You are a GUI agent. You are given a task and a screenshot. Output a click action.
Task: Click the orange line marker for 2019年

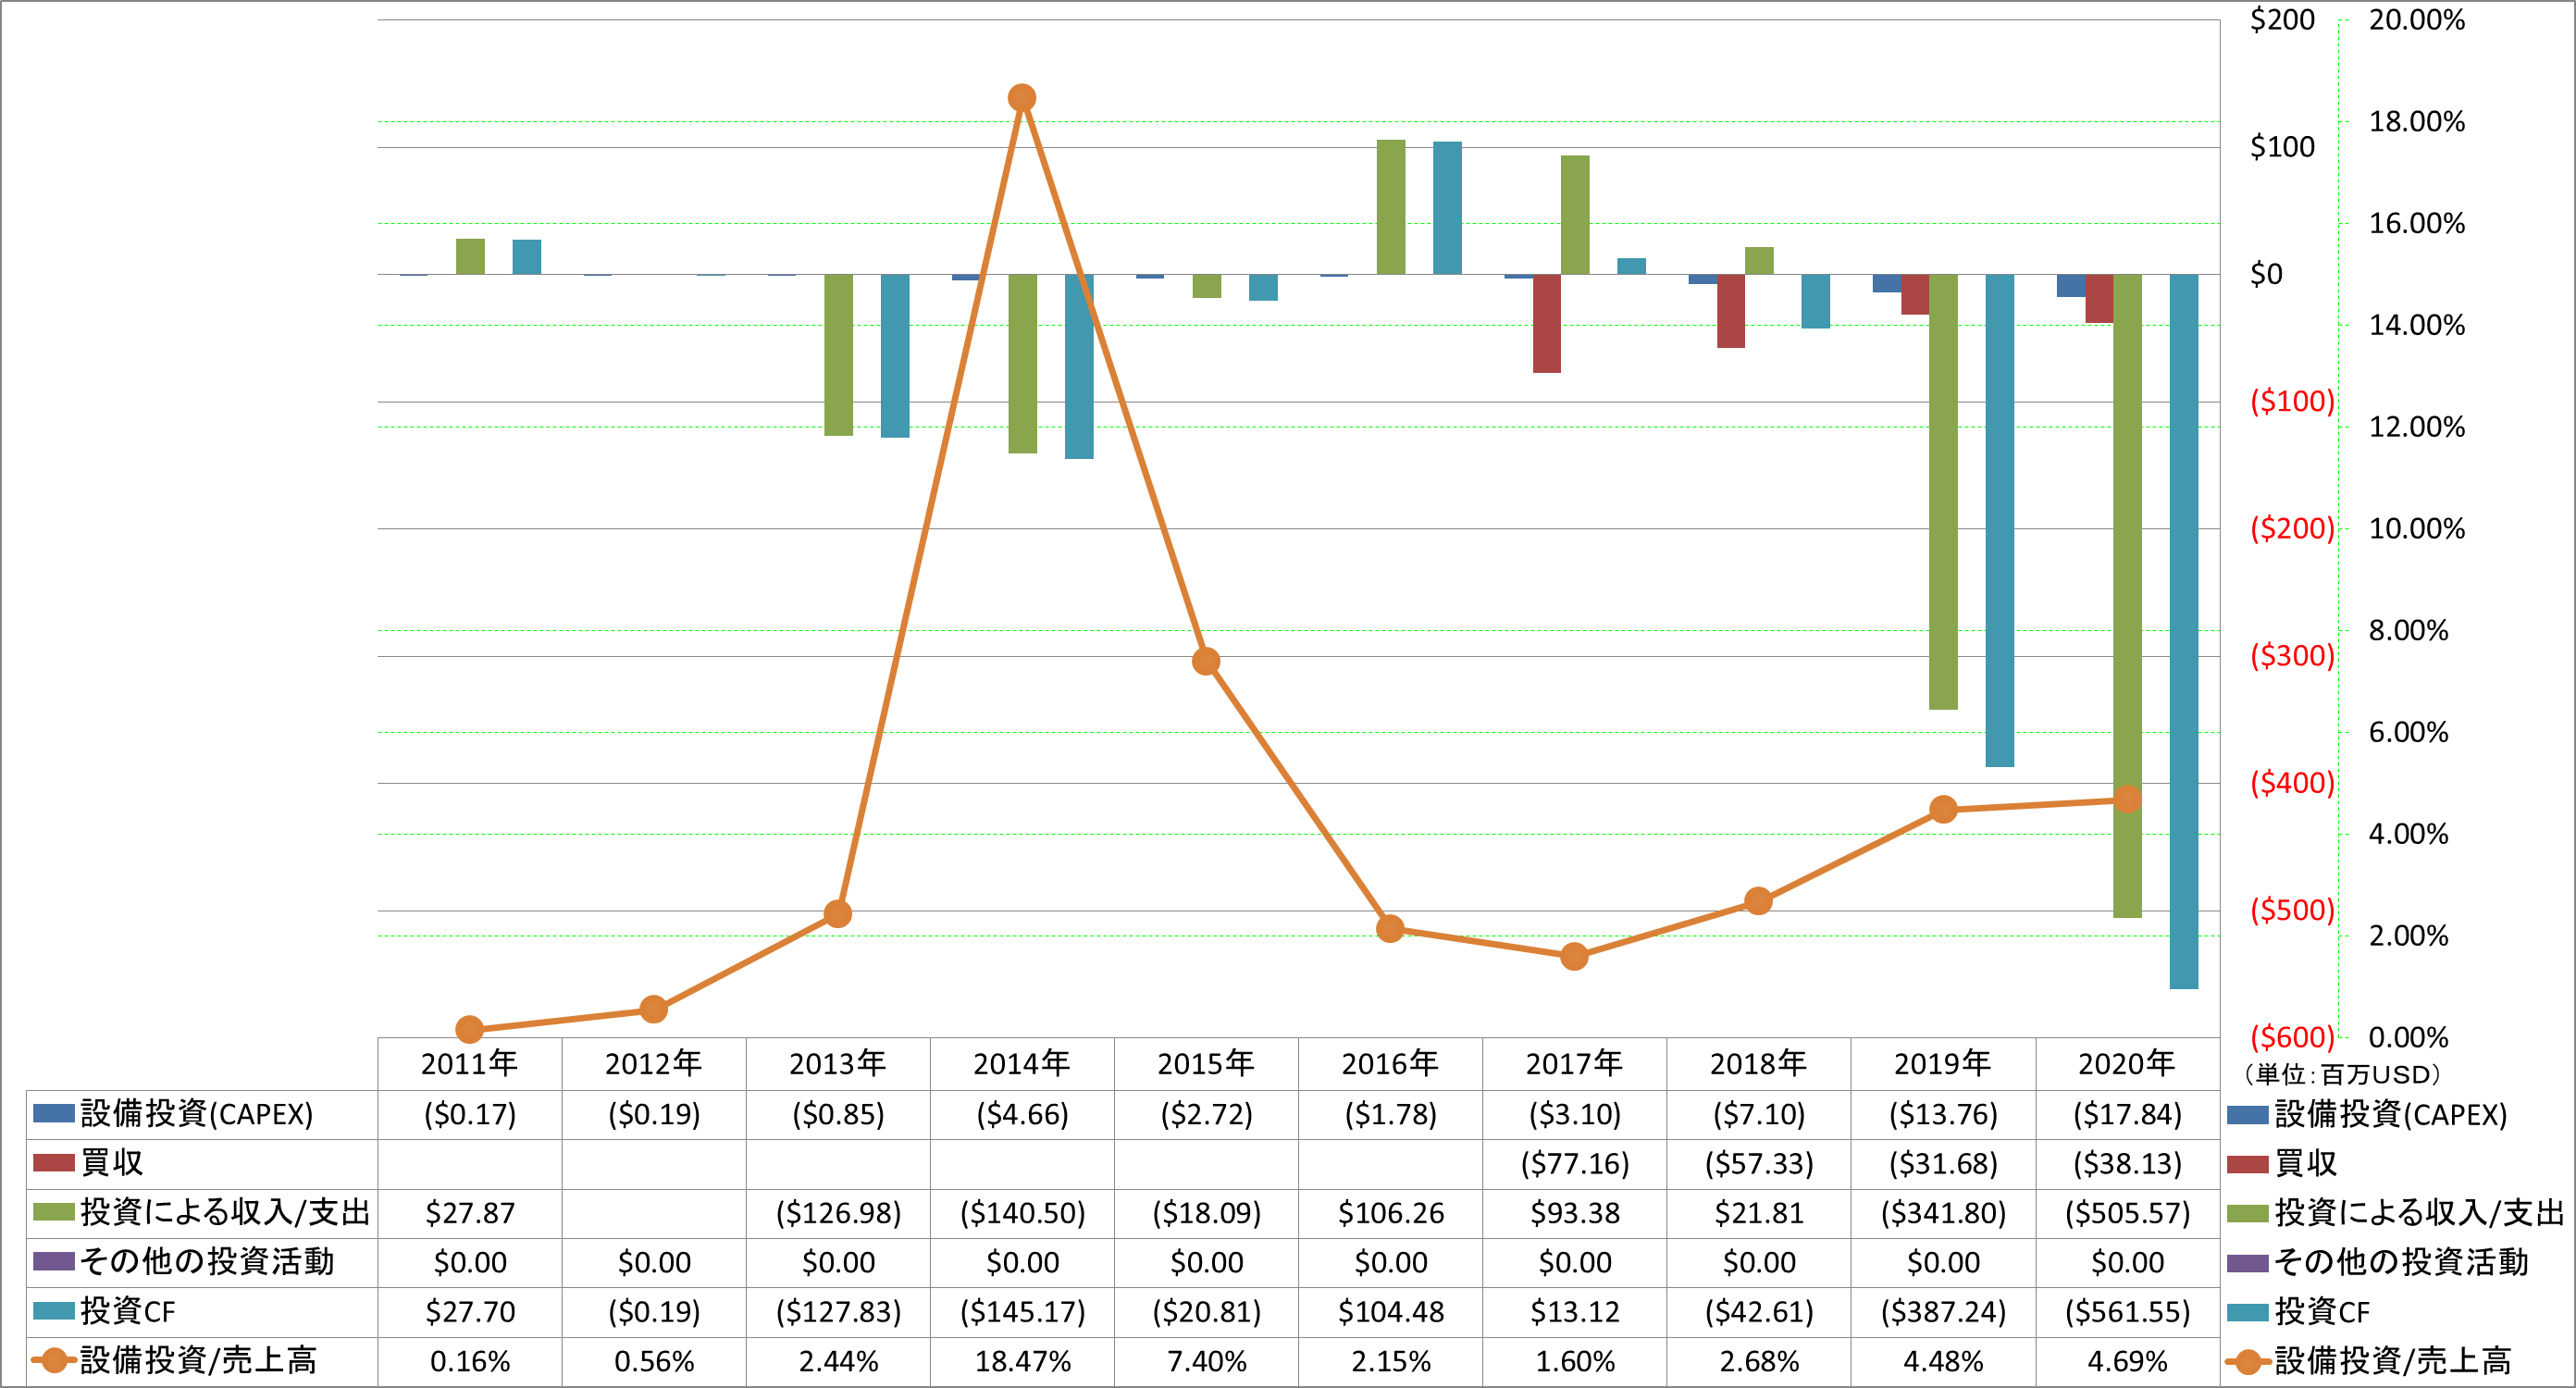tap(1943, 809)
